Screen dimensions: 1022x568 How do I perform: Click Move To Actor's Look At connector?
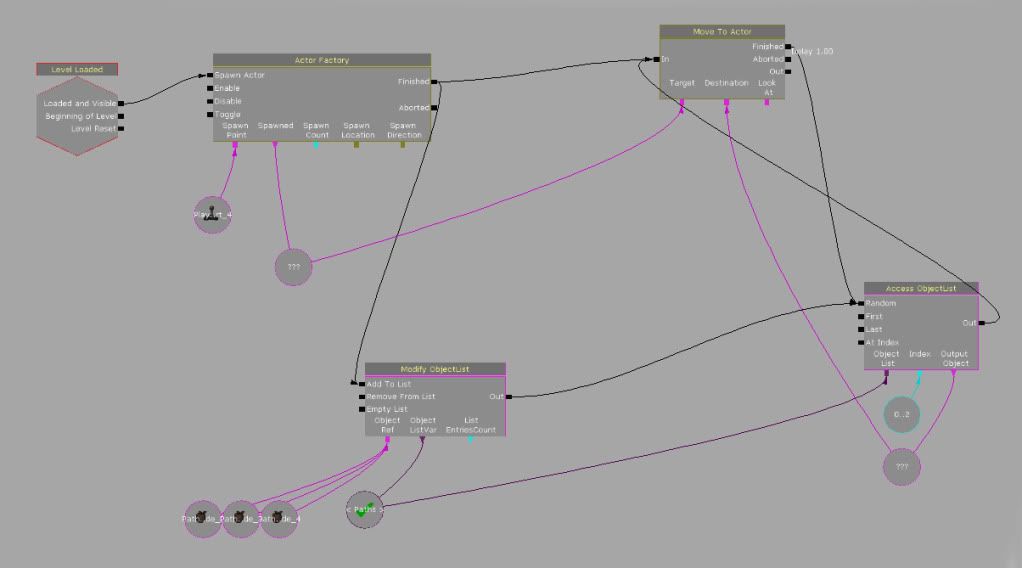click(766, 102)
